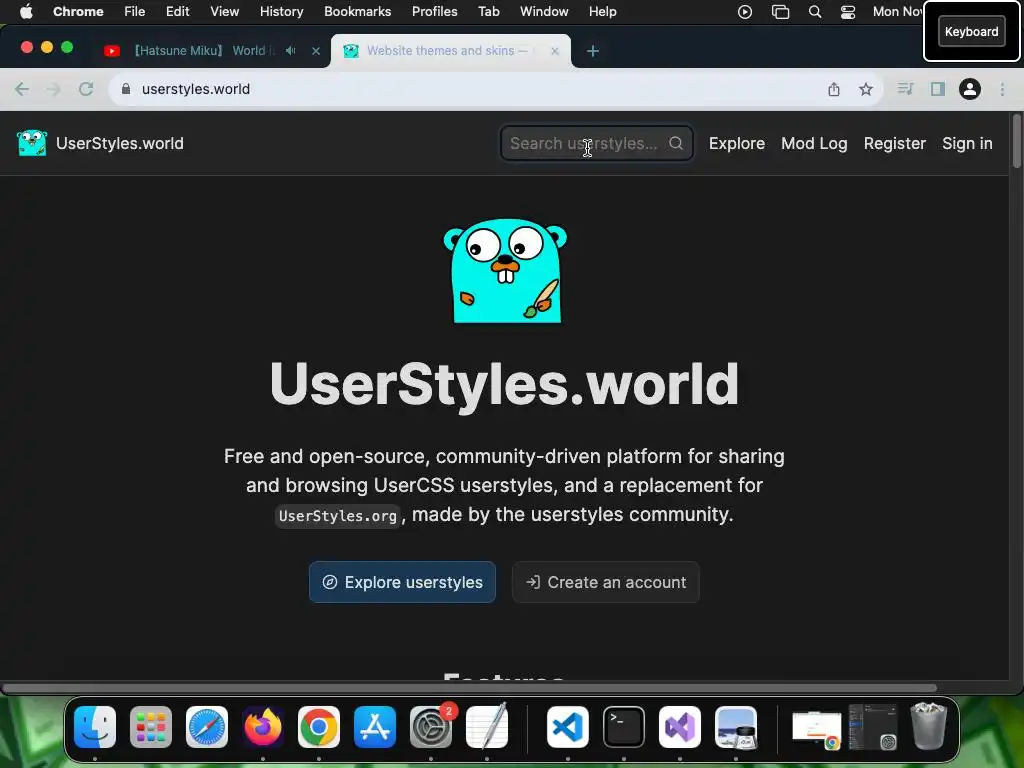Screen dimensions: 1024x768
Task: Click the Keyboard button overlay
Action: click(x=971, y=31)
